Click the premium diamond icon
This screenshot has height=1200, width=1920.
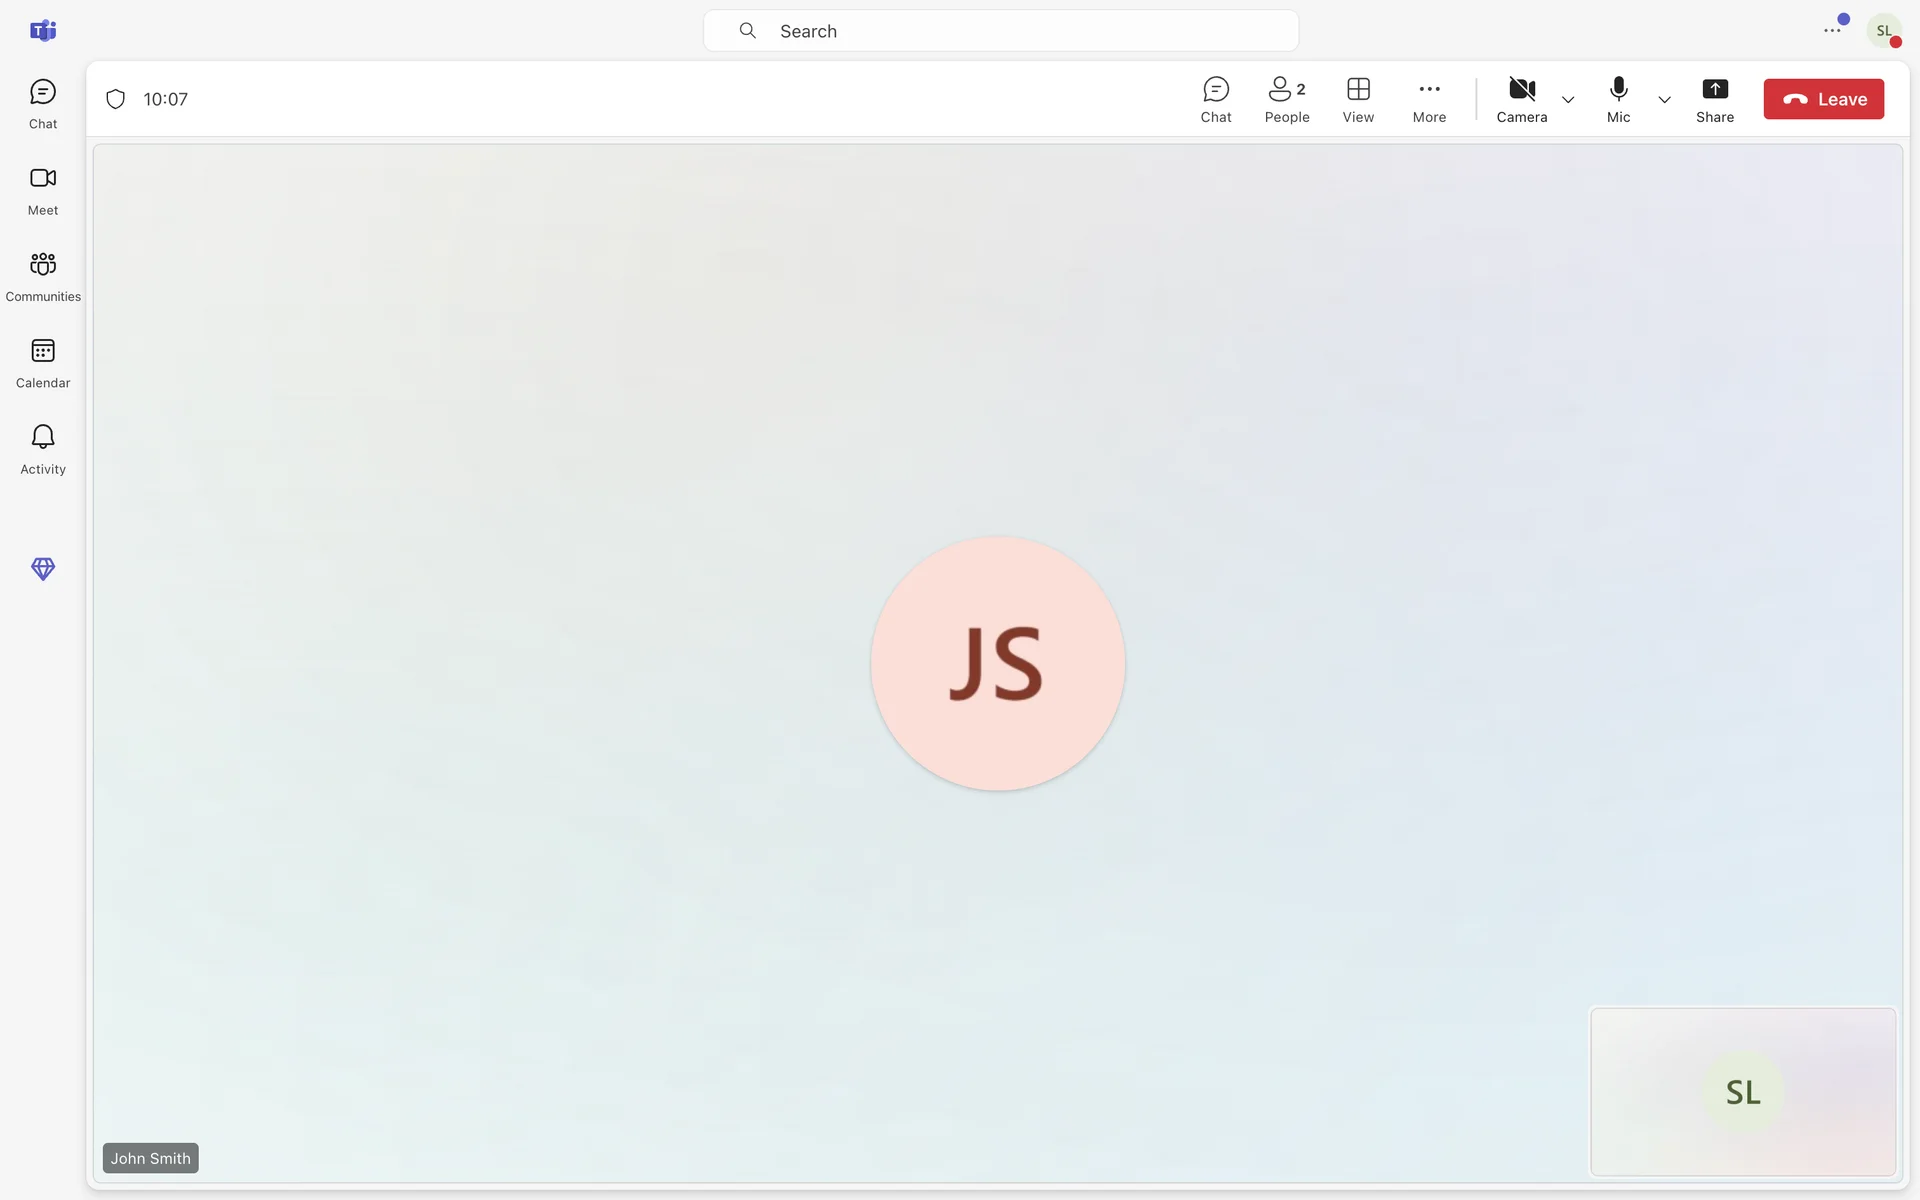point(43,568)
